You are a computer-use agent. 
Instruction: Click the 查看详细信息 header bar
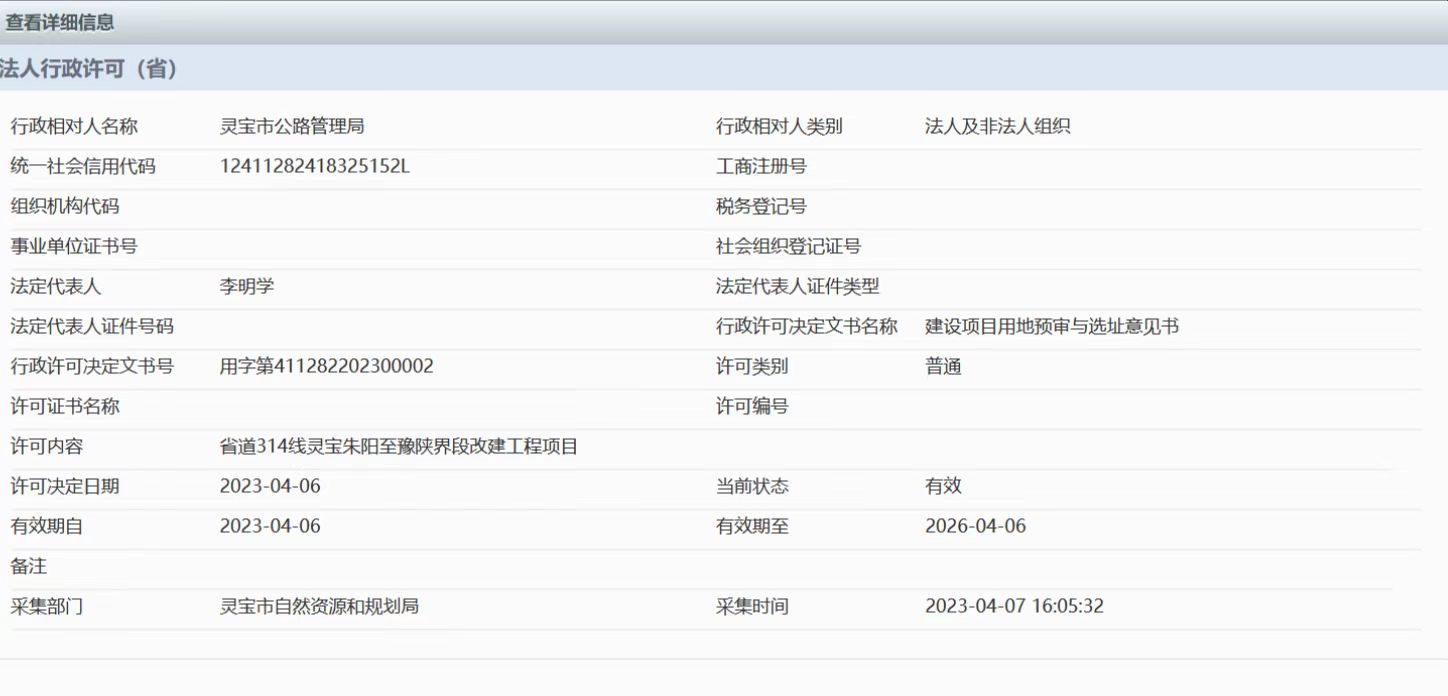click(60, 20)
